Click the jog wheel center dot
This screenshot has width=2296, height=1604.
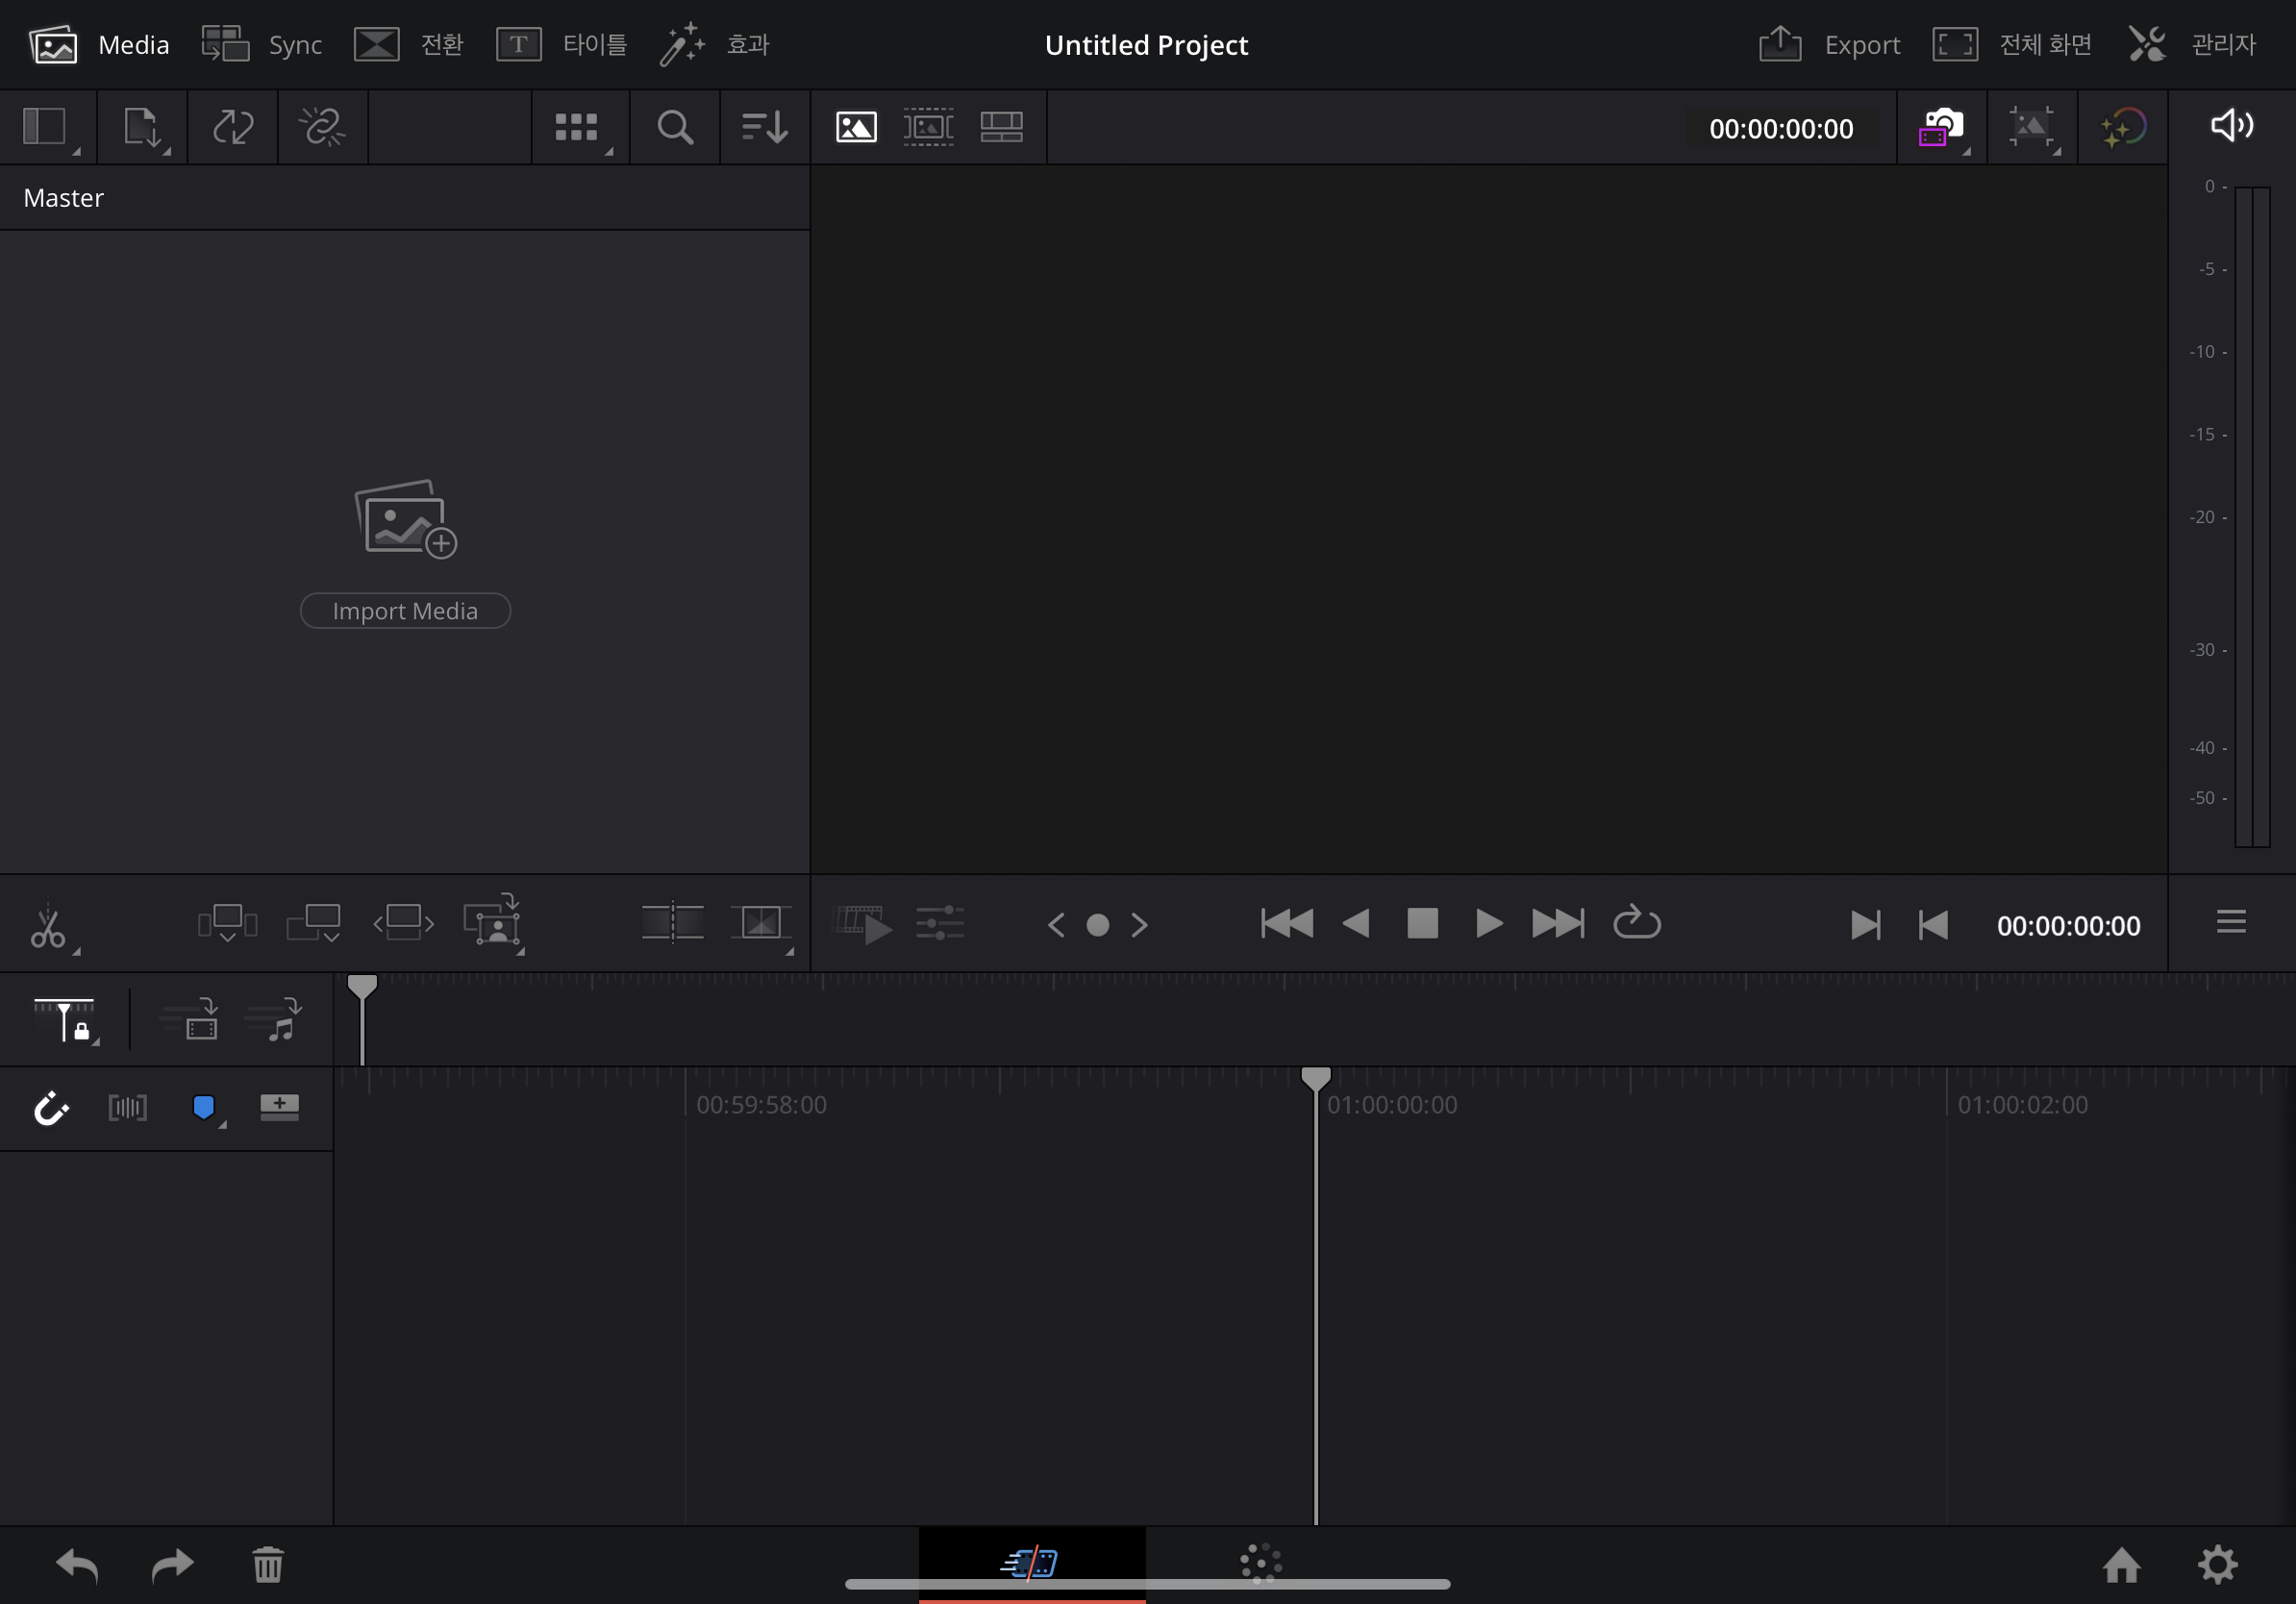point(1097,925)
